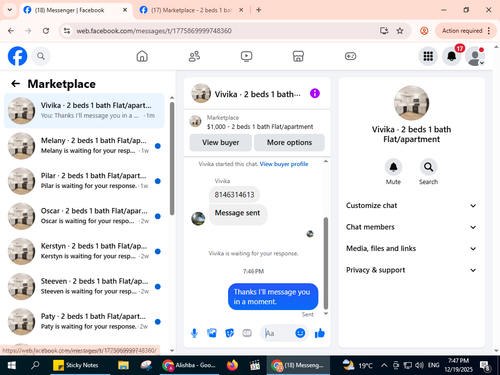Open the Gaming controller icon

click(350, 56)
